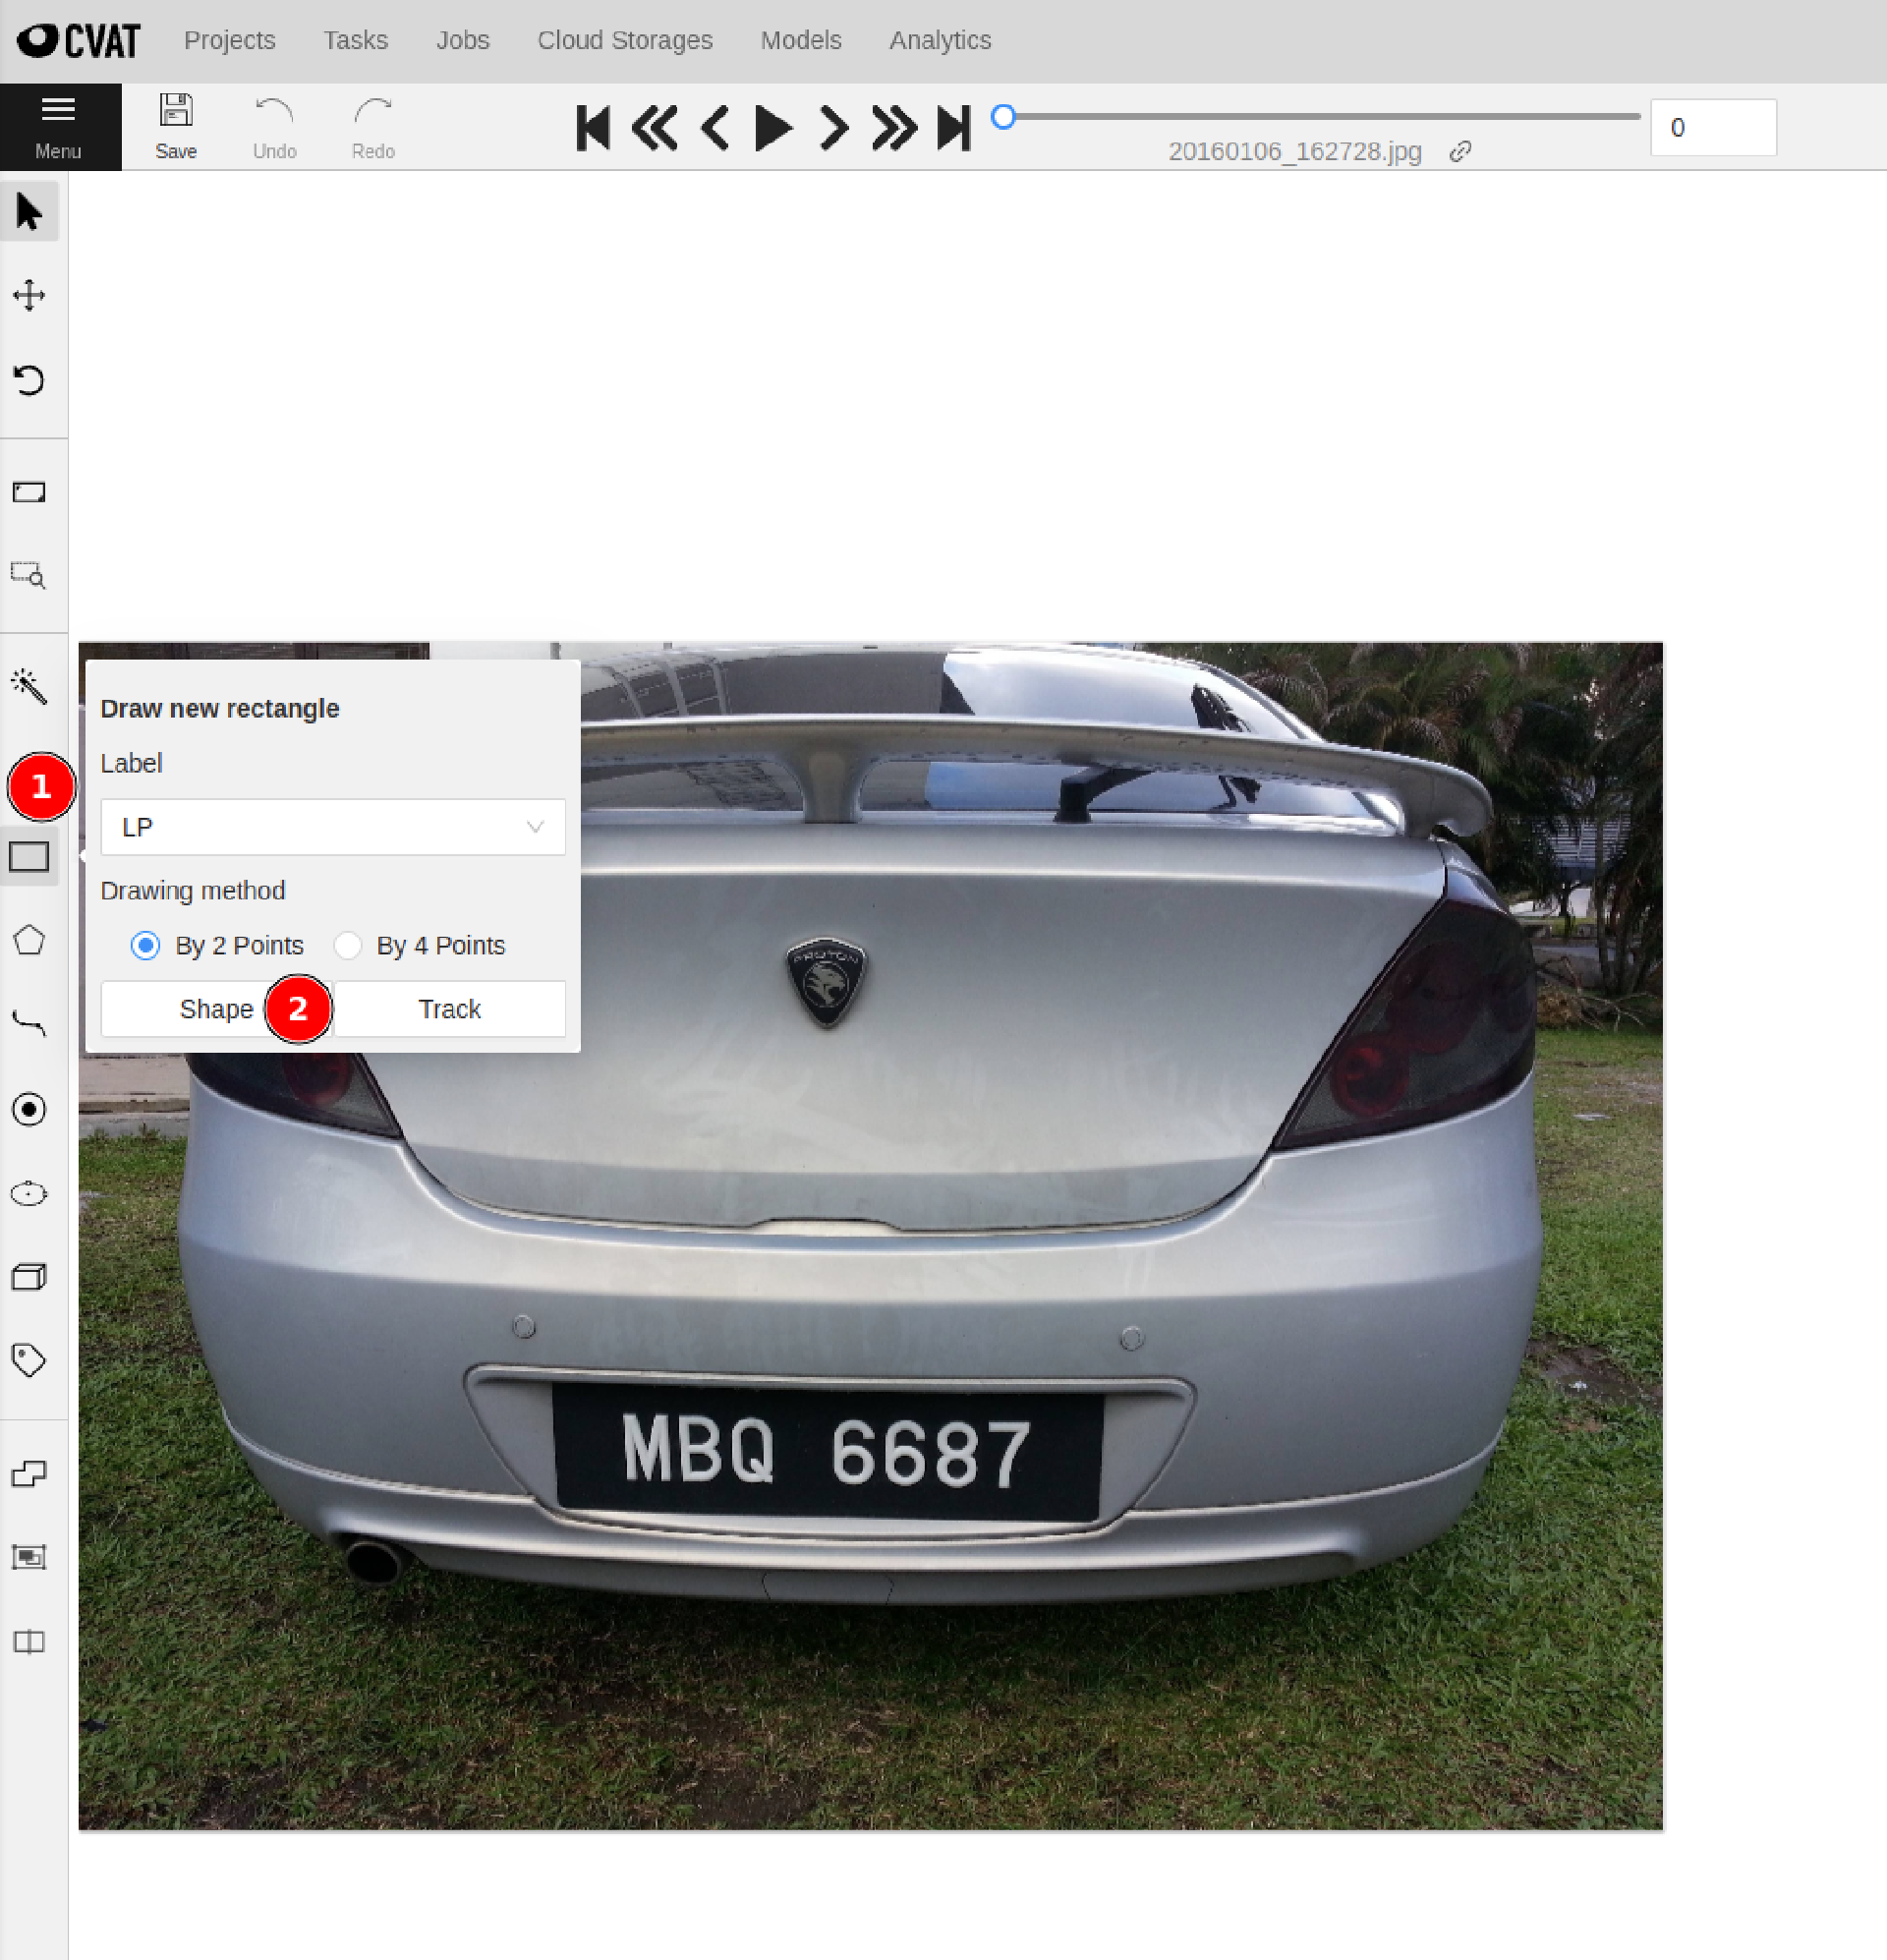Viewport: 1887px width, 1960px height.
Task: Select the cursor tool in the sidebar
Action: (30, 211)
